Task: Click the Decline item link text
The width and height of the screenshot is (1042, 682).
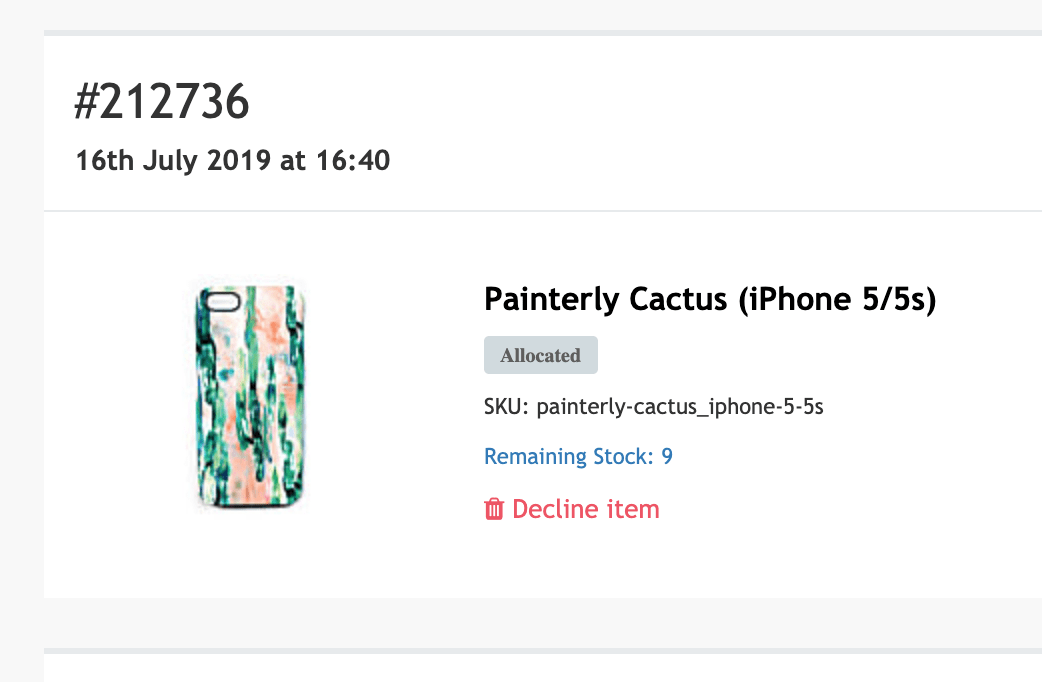Action: pyautogui.click(x=585, y=510)
